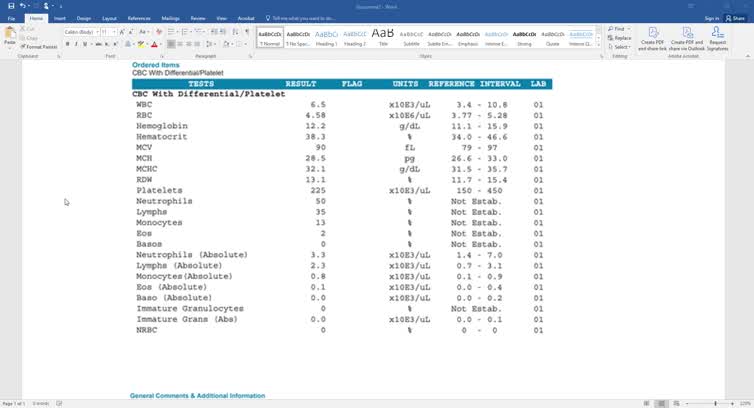Toggle Italic formatting
This screenshot has height=408, width=754.
(76, 44)
